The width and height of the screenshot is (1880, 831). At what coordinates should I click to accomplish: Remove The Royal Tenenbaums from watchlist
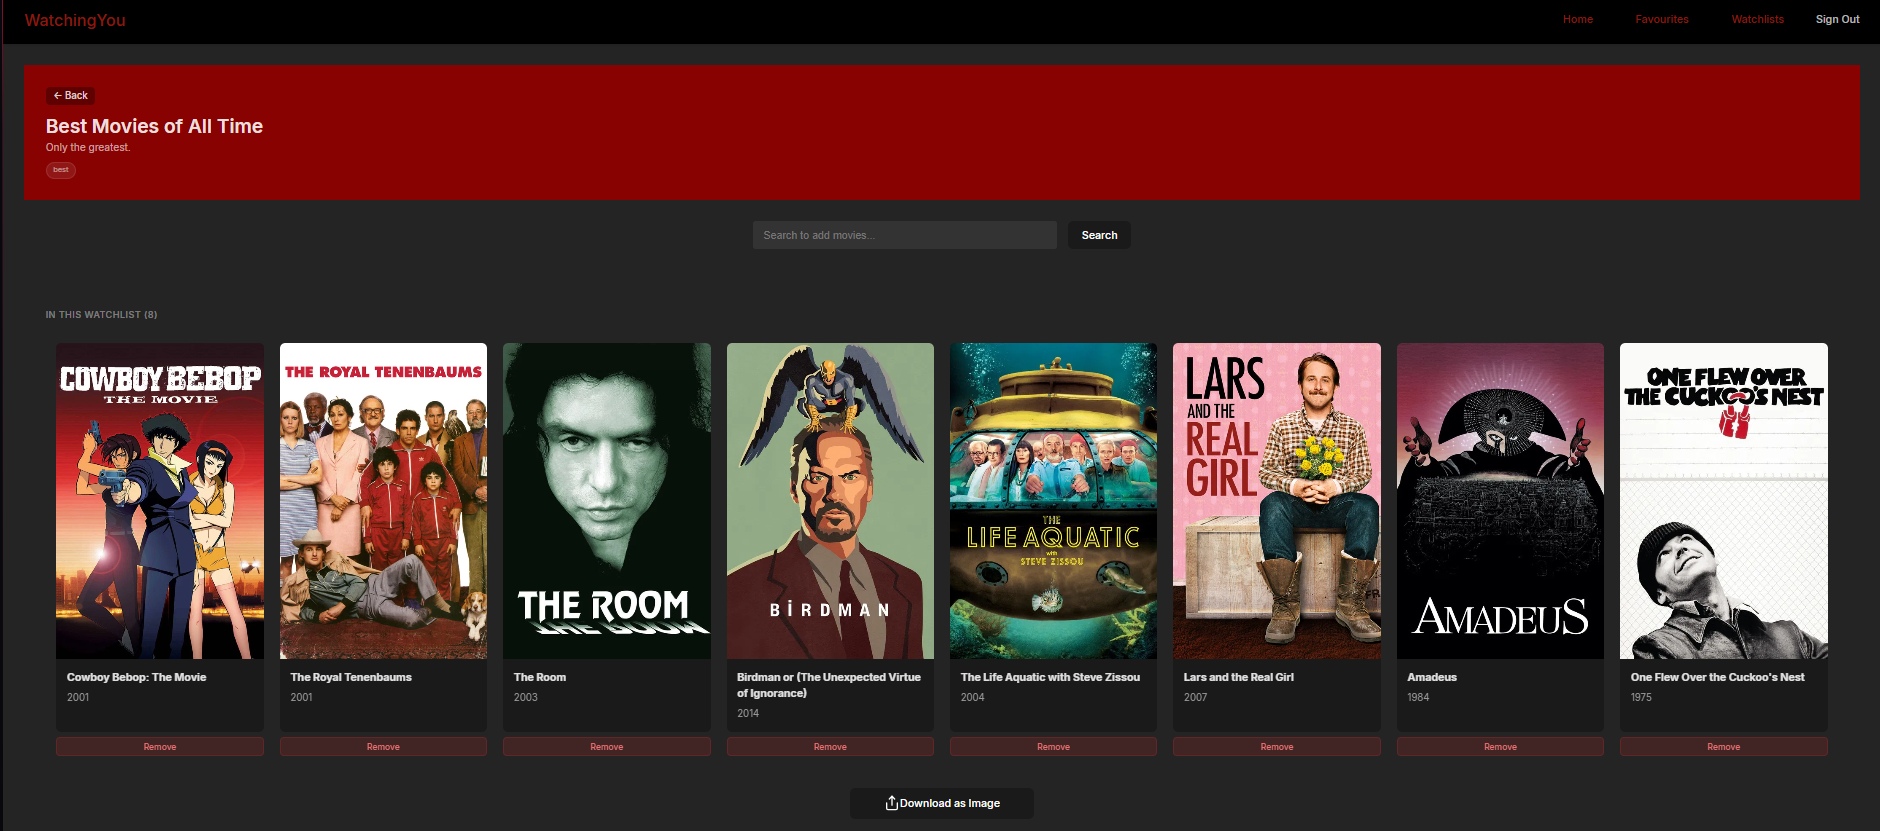coord(383,747)
